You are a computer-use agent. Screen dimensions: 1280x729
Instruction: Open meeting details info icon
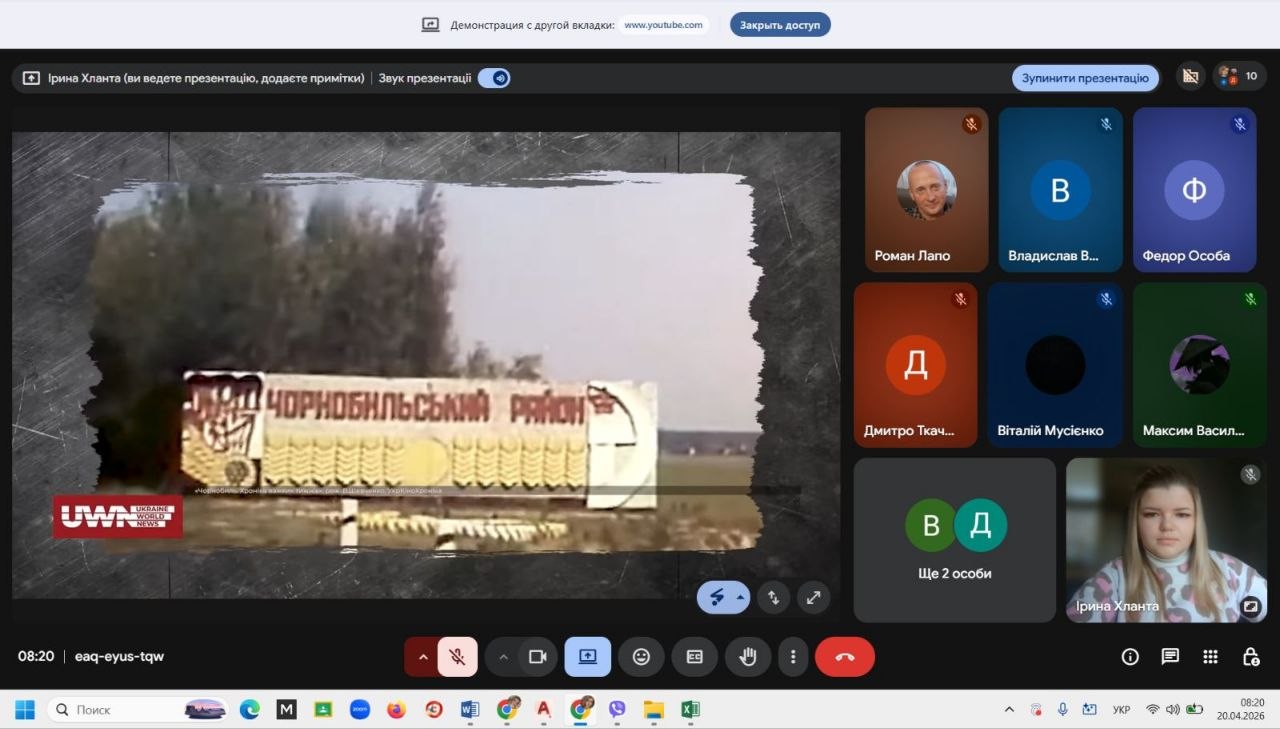1130,657
